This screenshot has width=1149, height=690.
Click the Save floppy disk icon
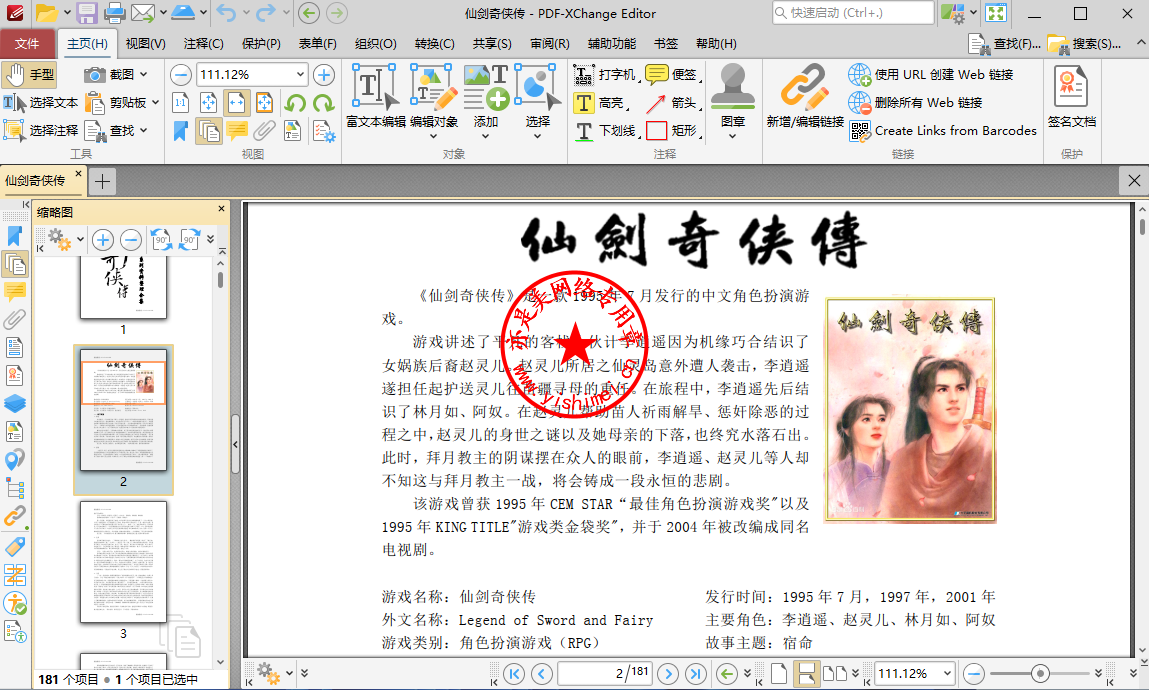(x=86, y=13)
